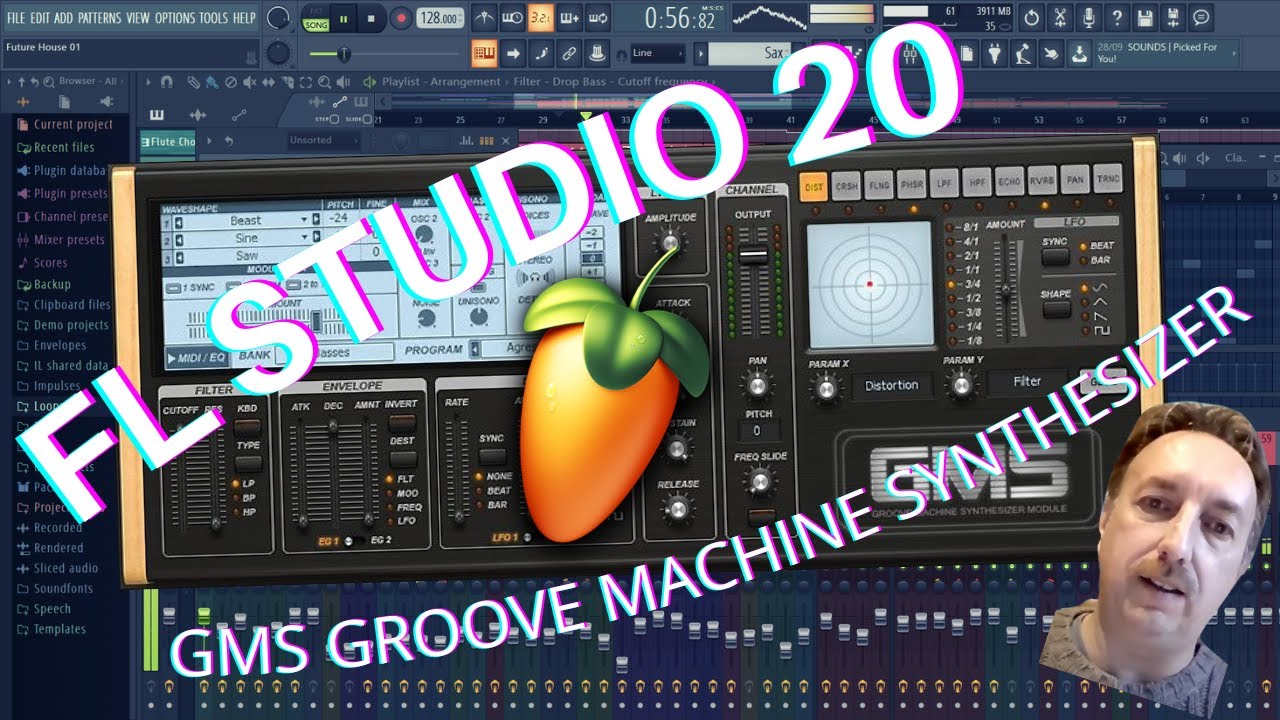Open the FILE menu
Screen dimensions: 1280x720
pos(15,18)
